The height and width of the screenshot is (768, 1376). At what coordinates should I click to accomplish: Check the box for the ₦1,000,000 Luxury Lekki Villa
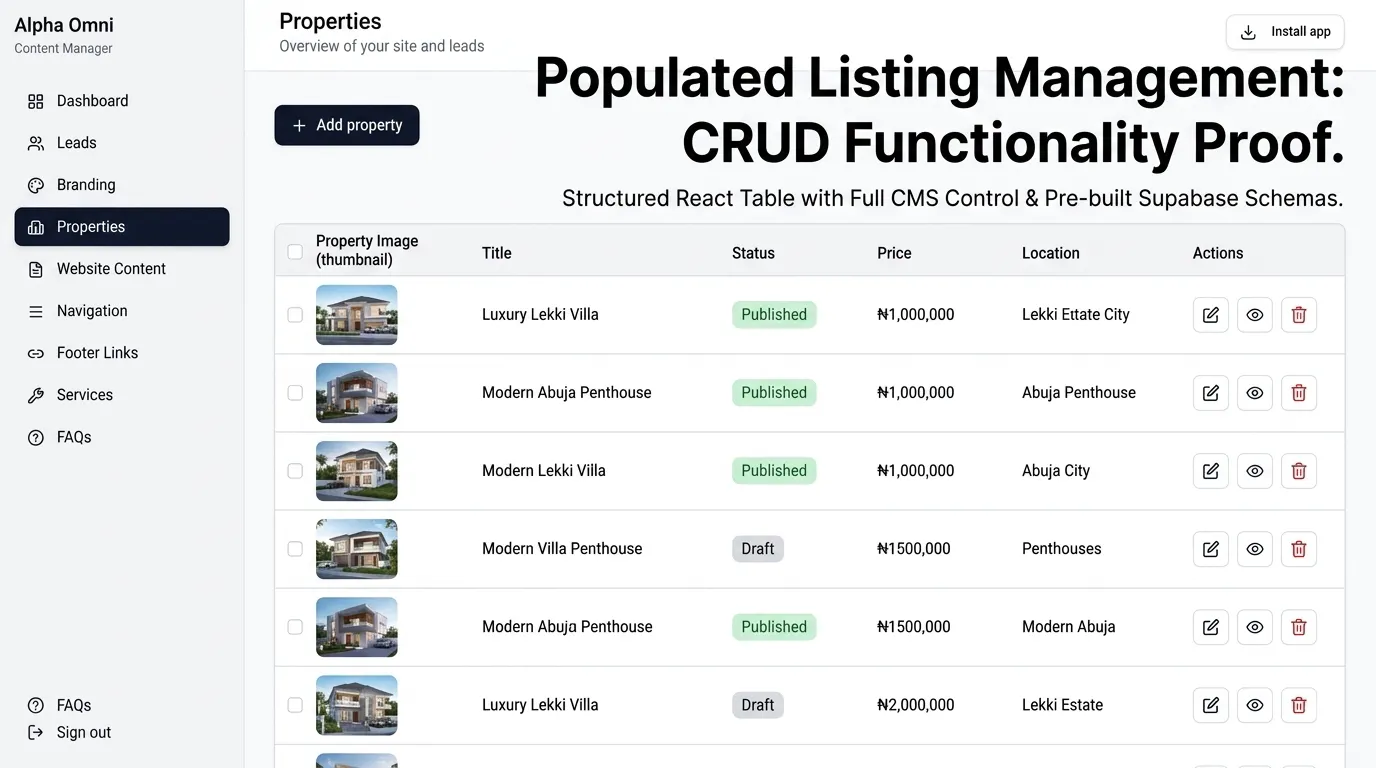tap(295, 315)
